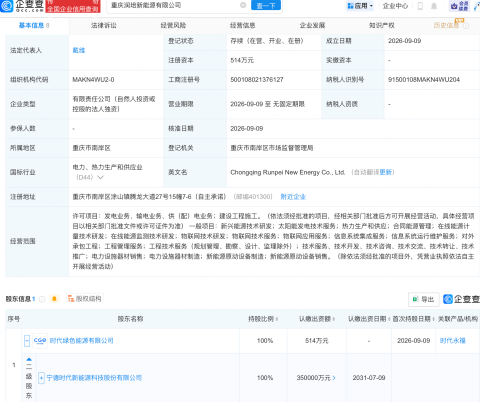
Task: Click the 重庆市南岸区市场监督管理局 registration authority text
Action: click(x=272, y=148)
